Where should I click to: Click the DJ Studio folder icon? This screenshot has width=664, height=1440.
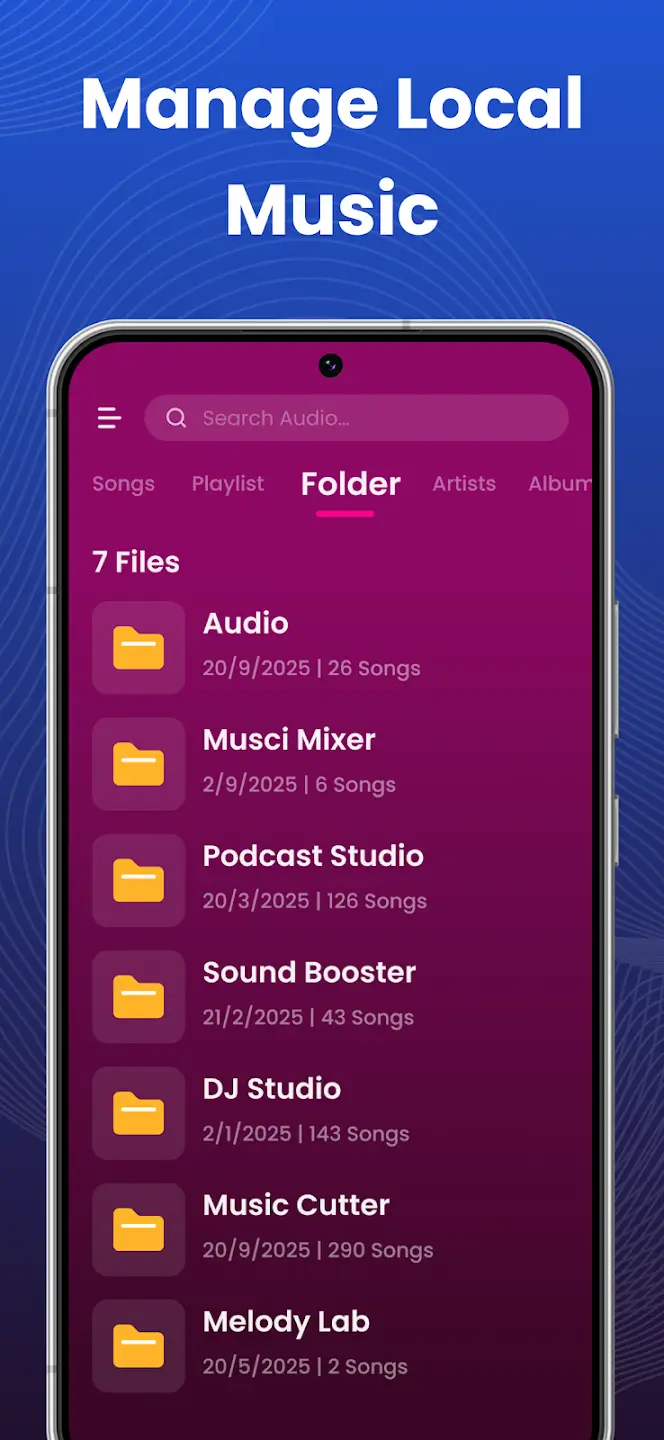tap(138, 1113)
